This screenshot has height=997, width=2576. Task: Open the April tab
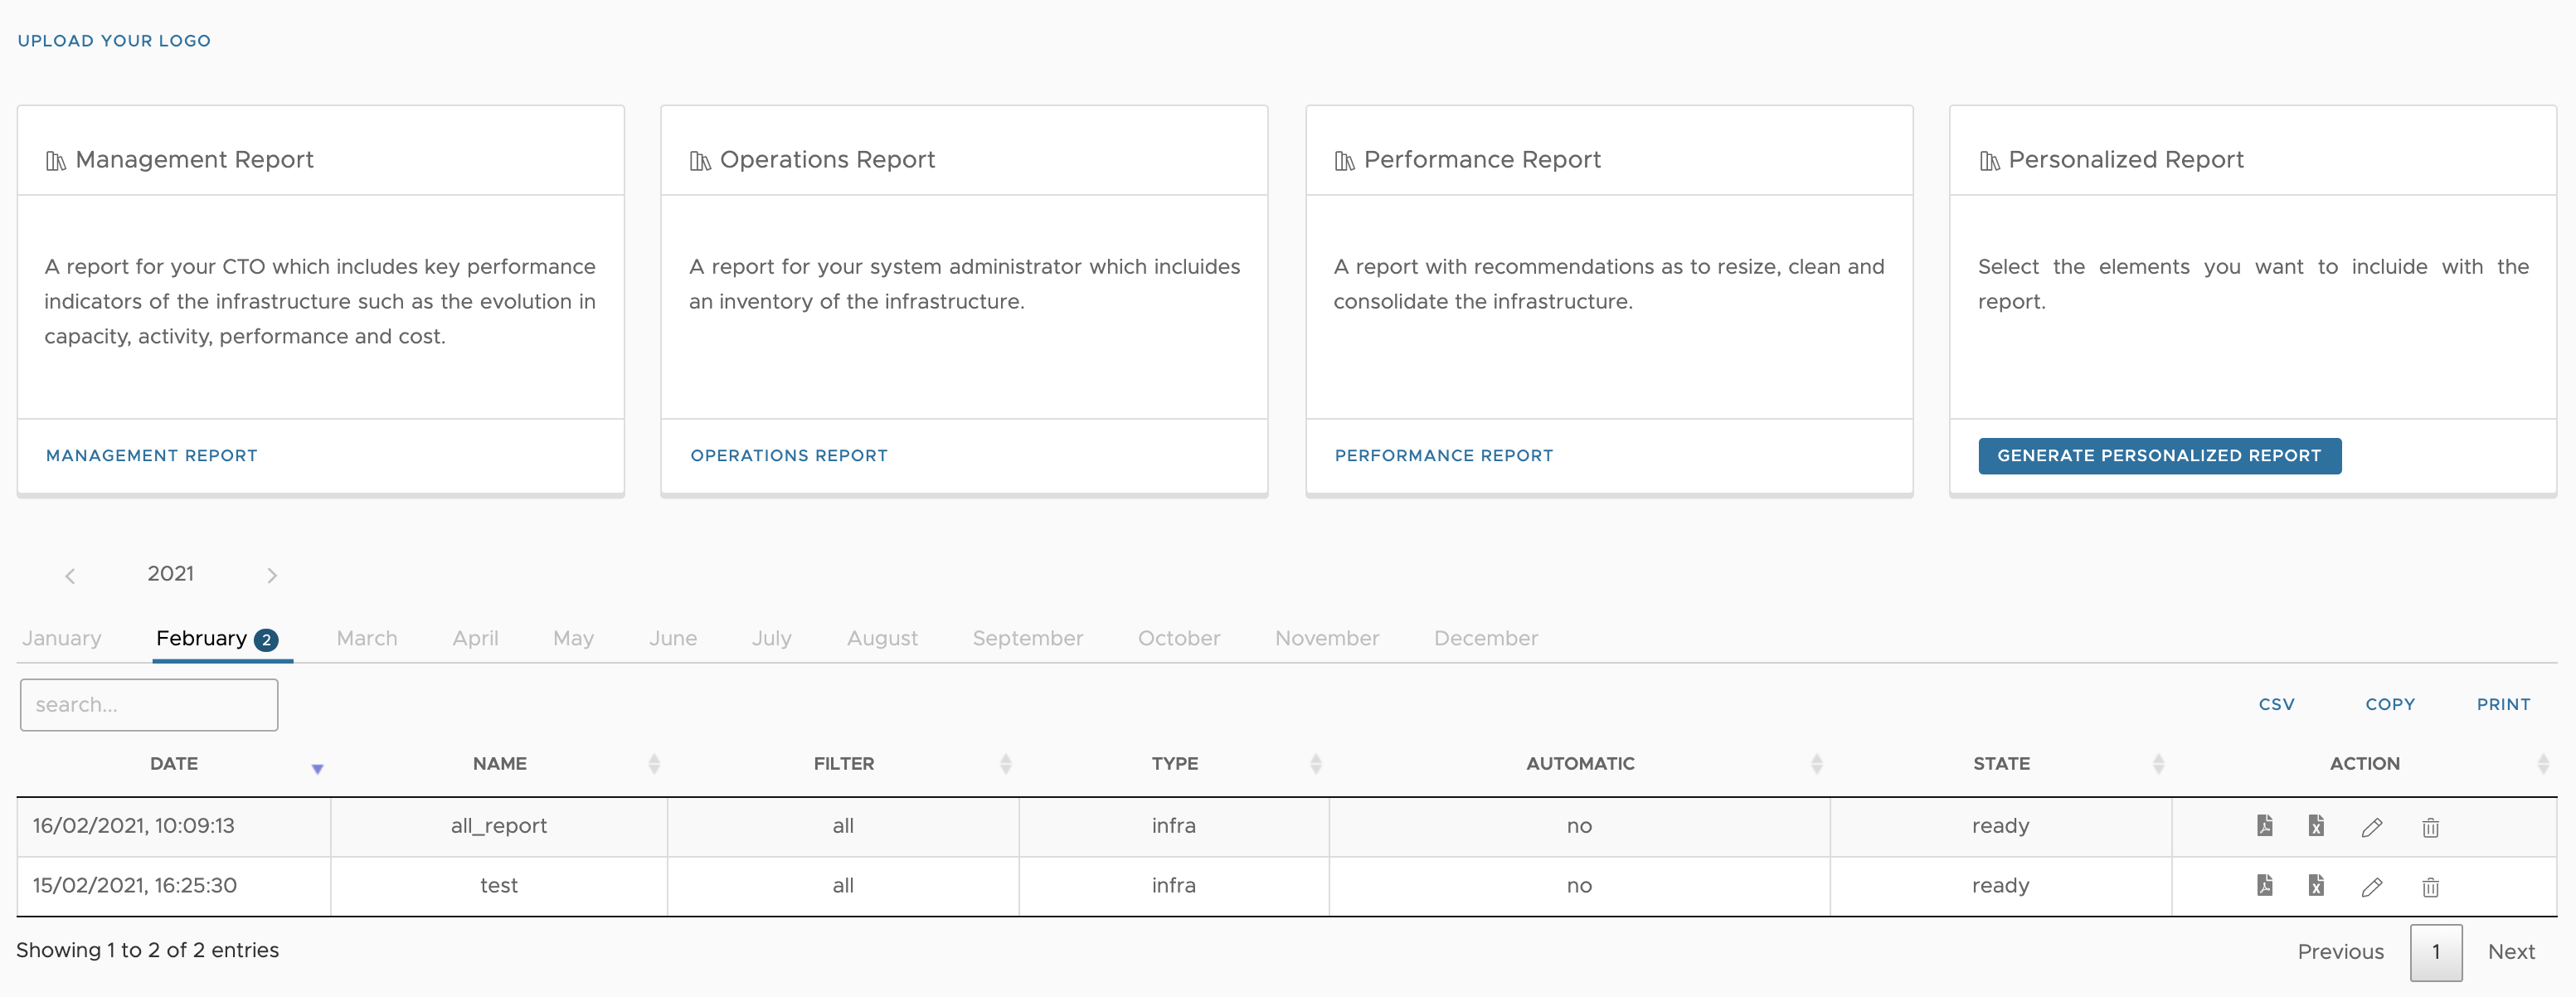tap(475, 638)
